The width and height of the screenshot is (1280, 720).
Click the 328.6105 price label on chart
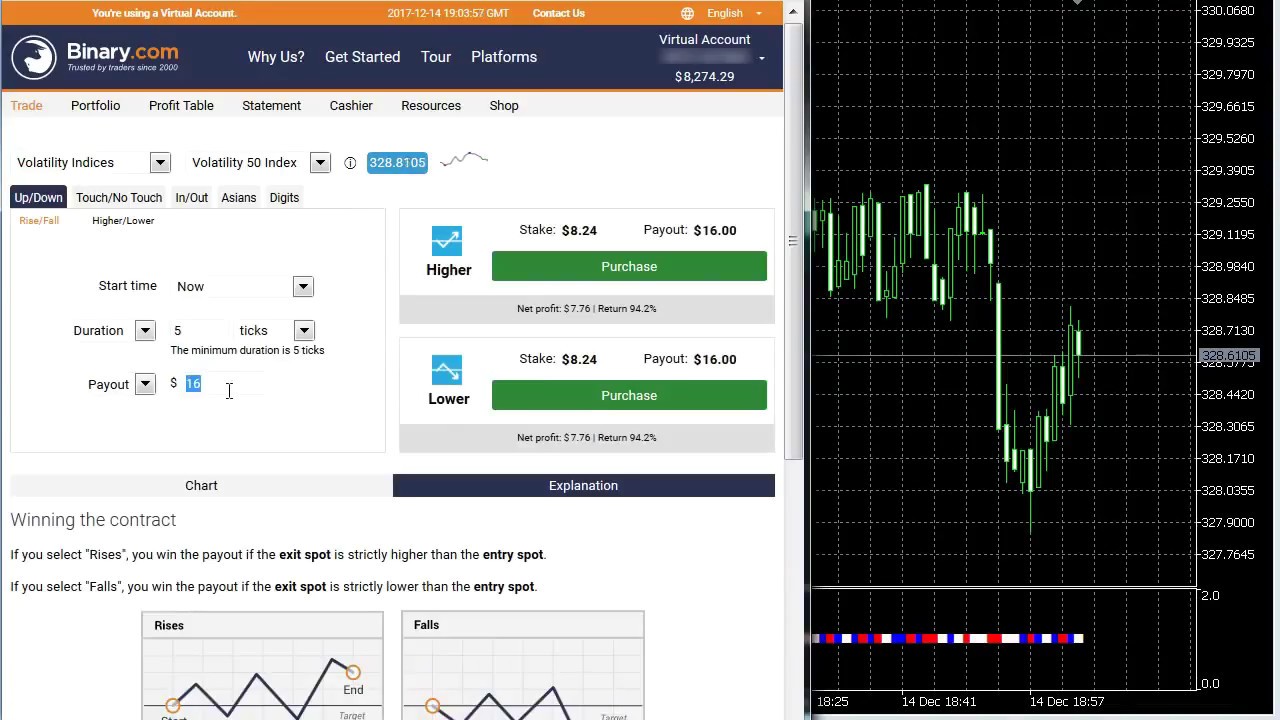[1228, 356]
